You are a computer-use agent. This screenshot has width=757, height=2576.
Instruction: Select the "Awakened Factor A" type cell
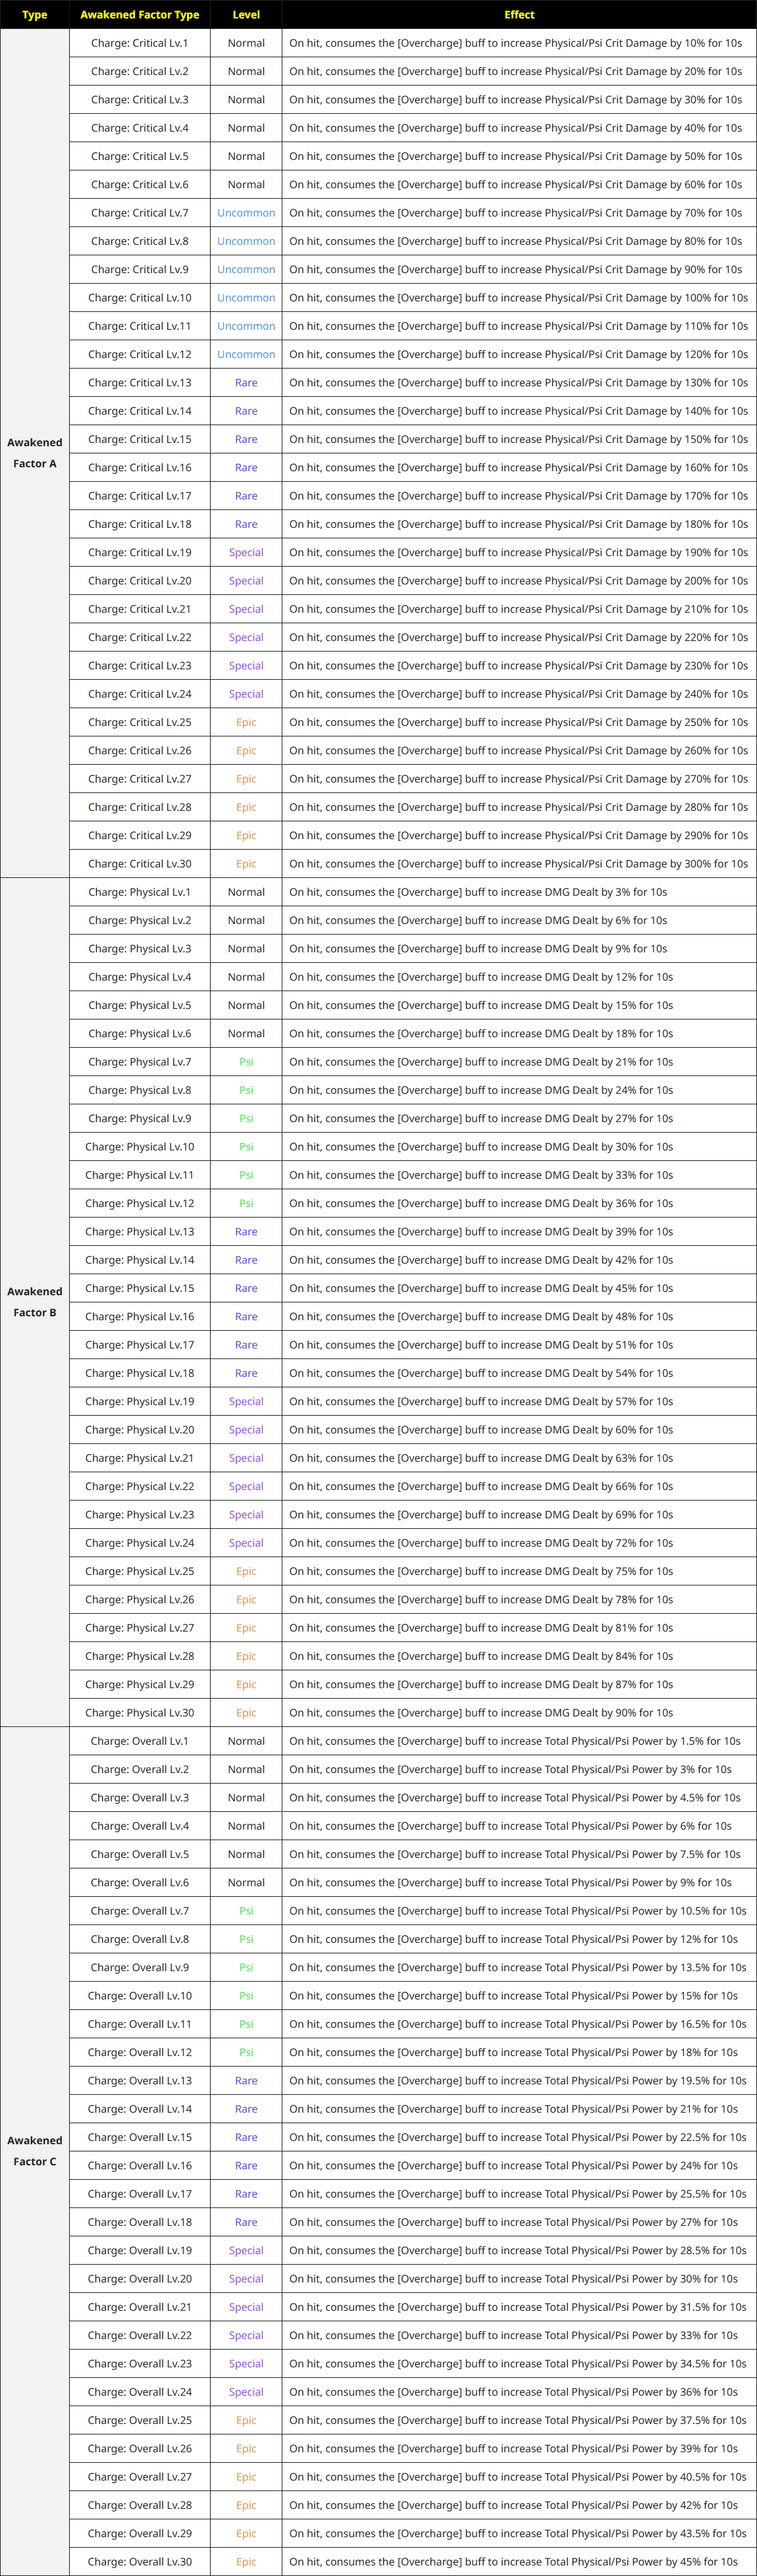coord(35,453)
